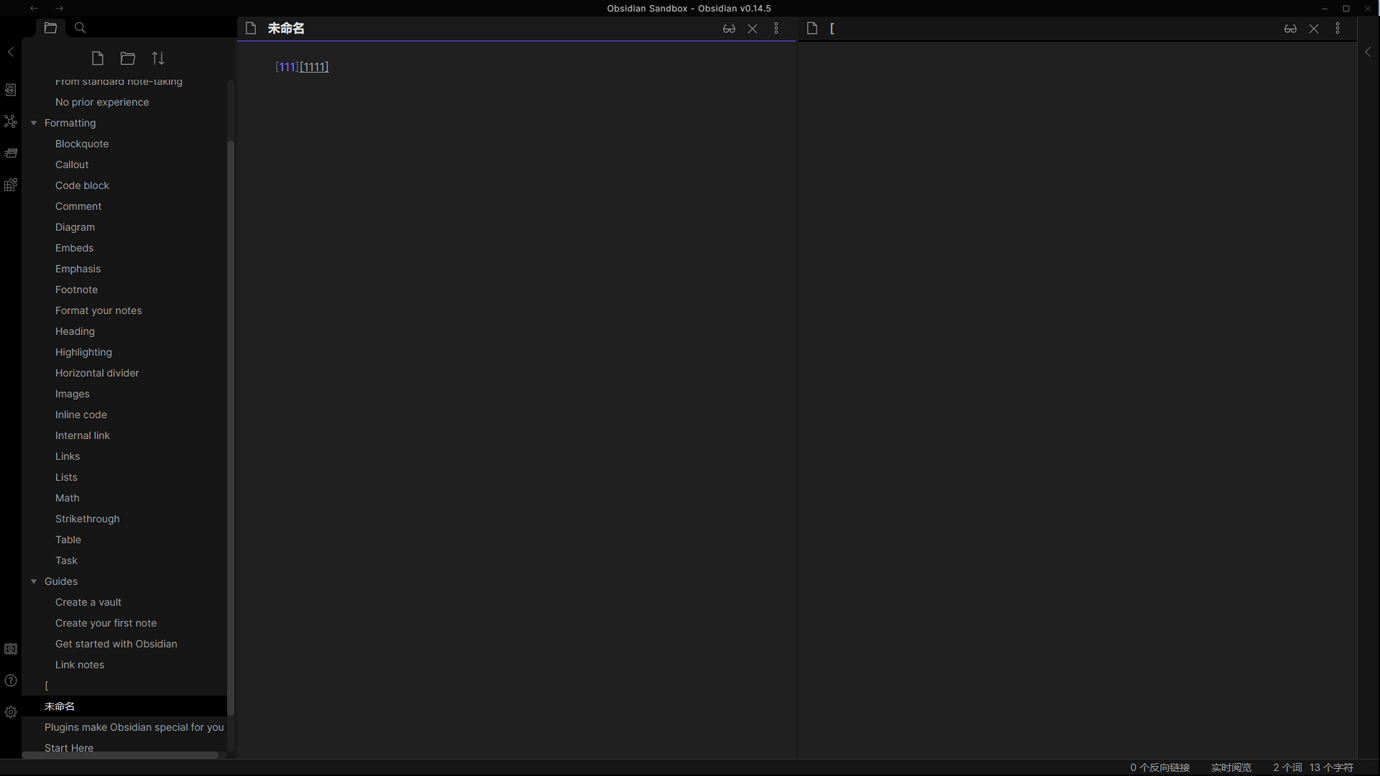Toggle preview mode glasses in "[" pane
Screen dimensions: 1380x776
click(x=1290, y=29)
